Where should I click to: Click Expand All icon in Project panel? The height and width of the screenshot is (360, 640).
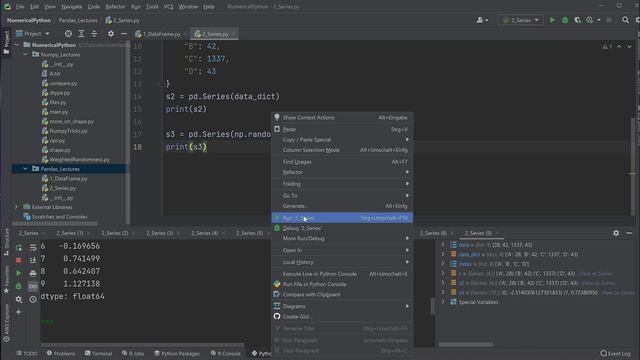81,33
